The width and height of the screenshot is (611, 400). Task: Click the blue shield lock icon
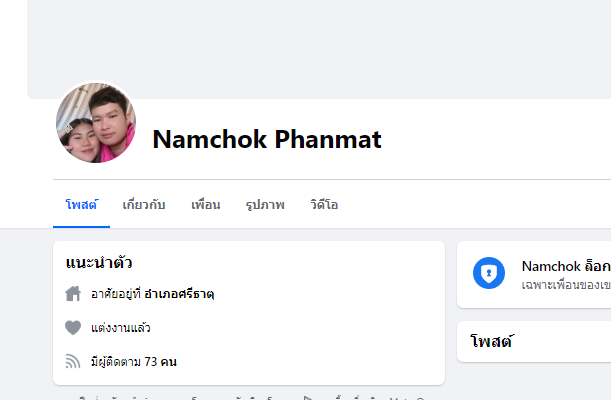coord(488,274)
